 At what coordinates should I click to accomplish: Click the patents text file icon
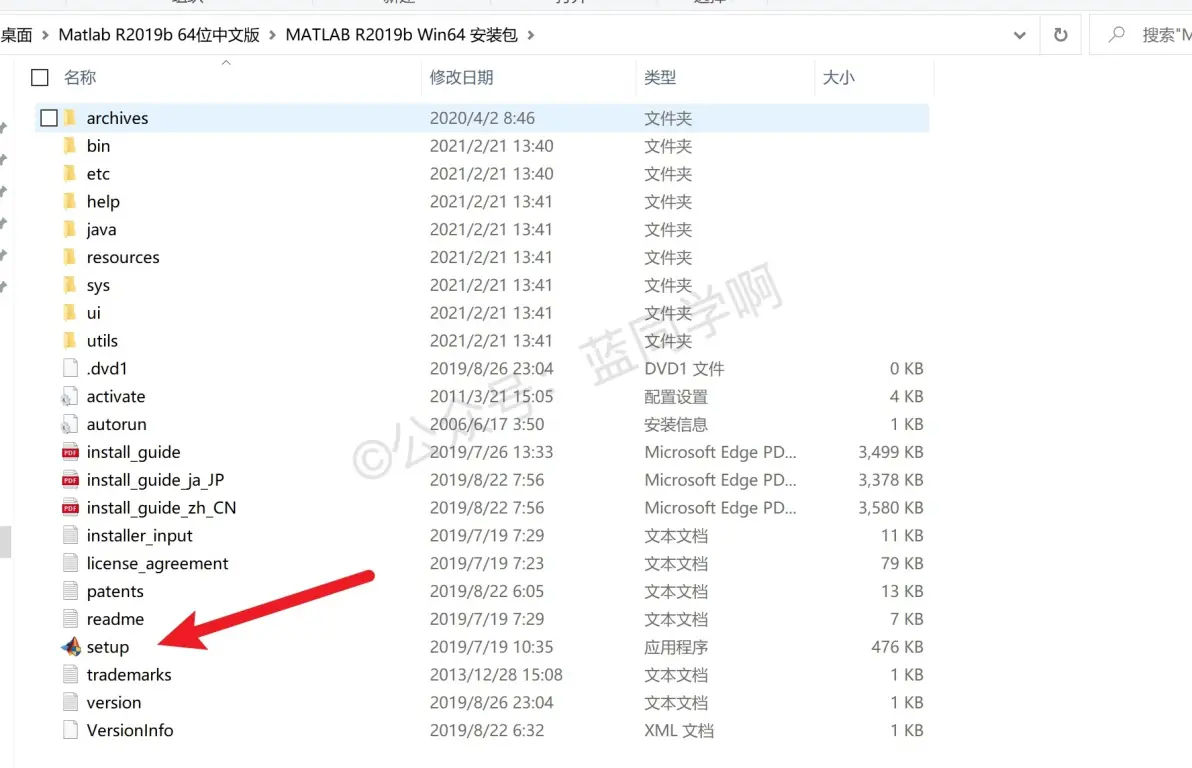tap(70, 591)
